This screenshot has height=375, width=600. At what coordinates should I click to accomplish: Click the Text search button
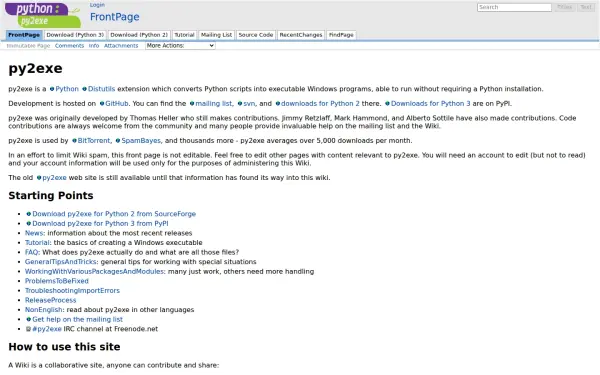click(586, 7)
